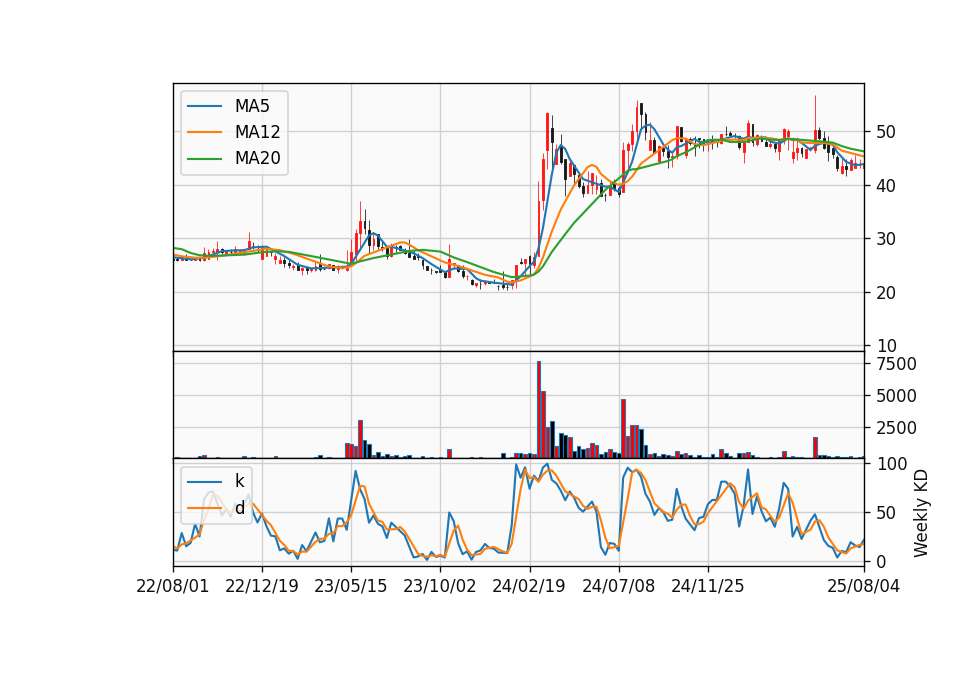Click the green MA20 legend line sample
Screen dimensions: 960x690
204,158
